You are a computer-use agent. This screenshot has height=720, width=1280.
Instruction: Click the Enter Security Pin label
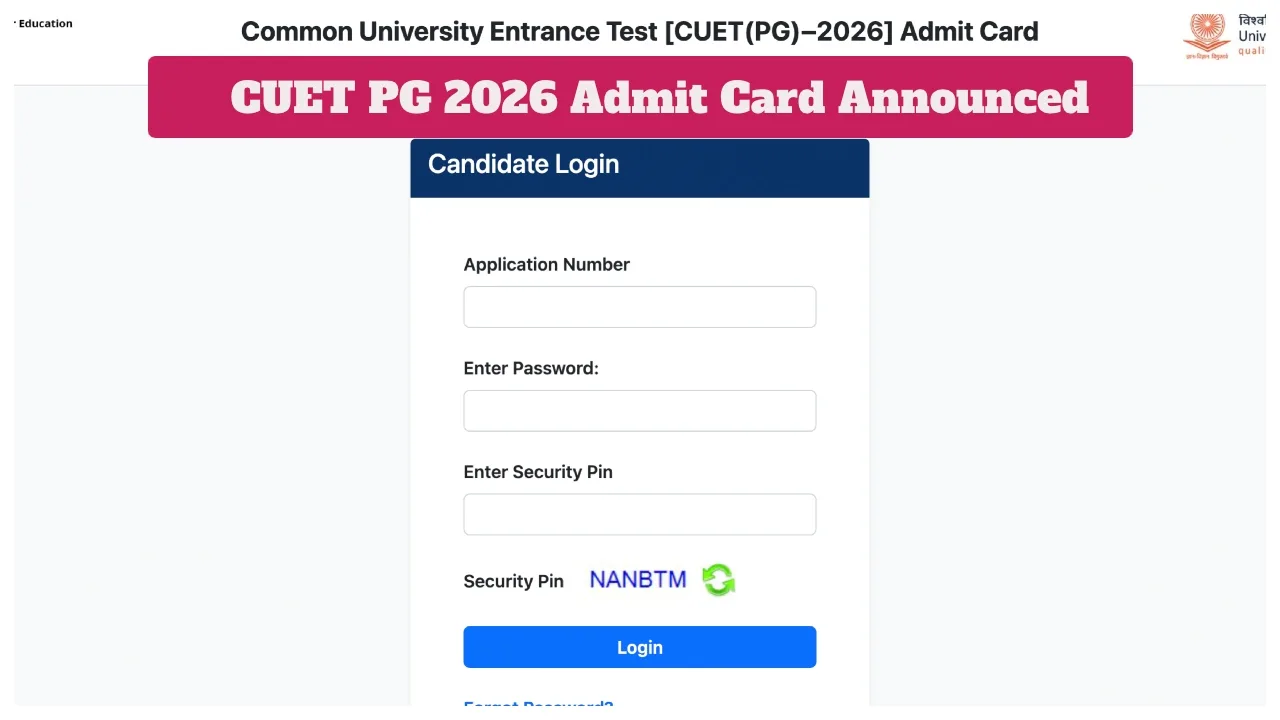tap(538, 471)
